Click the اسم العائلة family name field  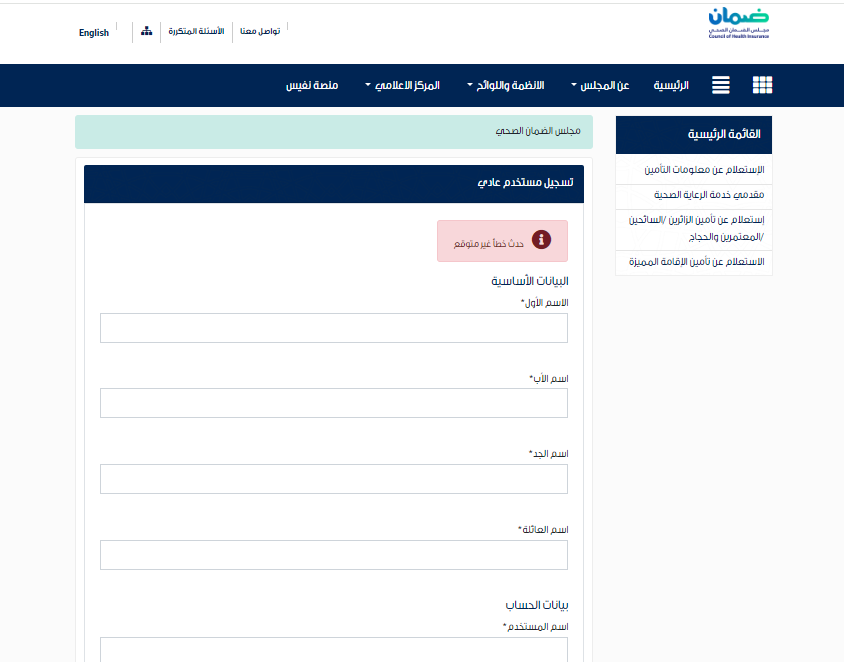pos(334,555)
